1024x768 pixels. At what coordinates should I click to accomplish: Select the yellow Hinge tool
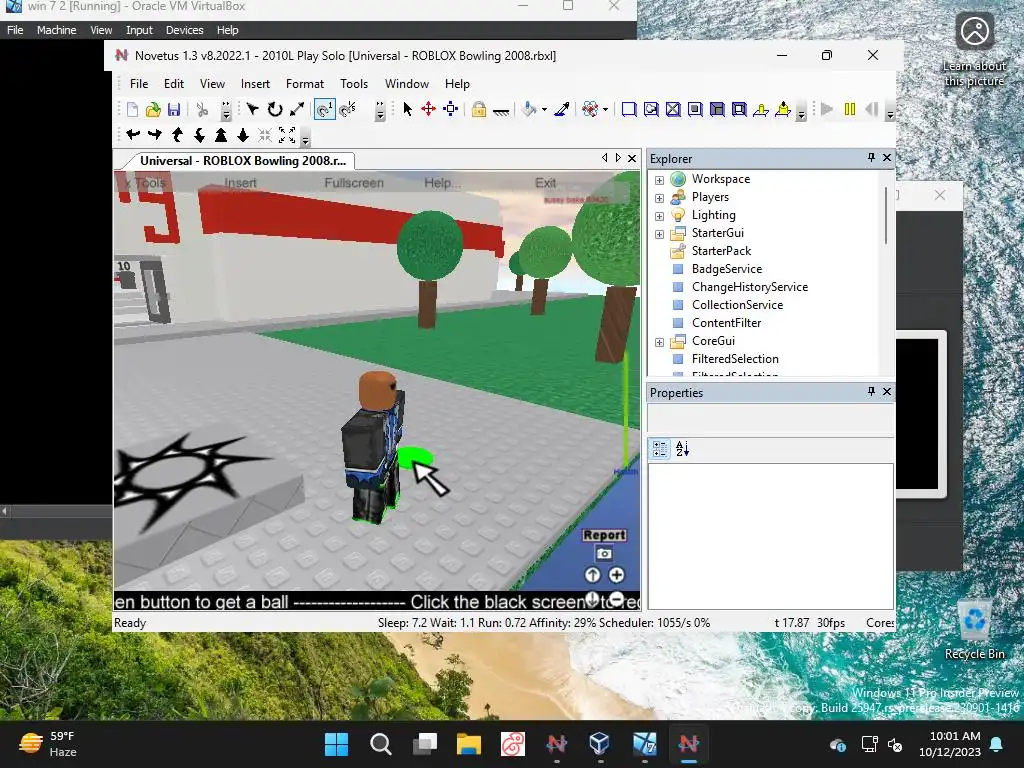click(761, 109)
